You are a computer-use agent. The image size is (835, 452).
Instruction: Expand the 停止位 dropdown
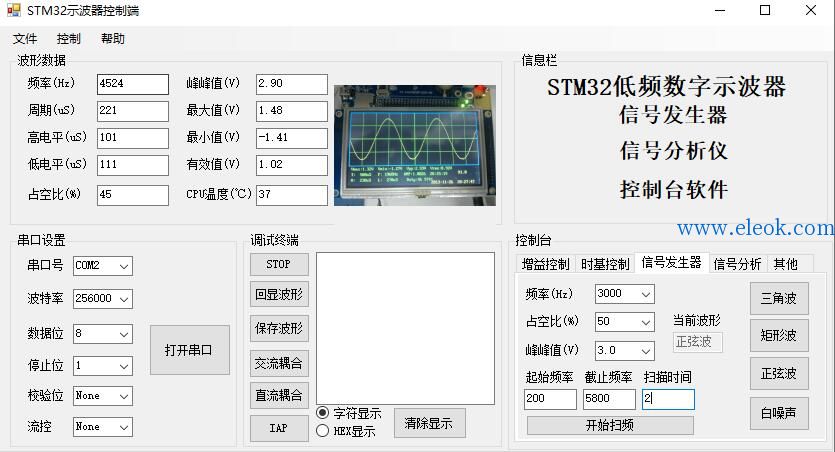point(124,366)
